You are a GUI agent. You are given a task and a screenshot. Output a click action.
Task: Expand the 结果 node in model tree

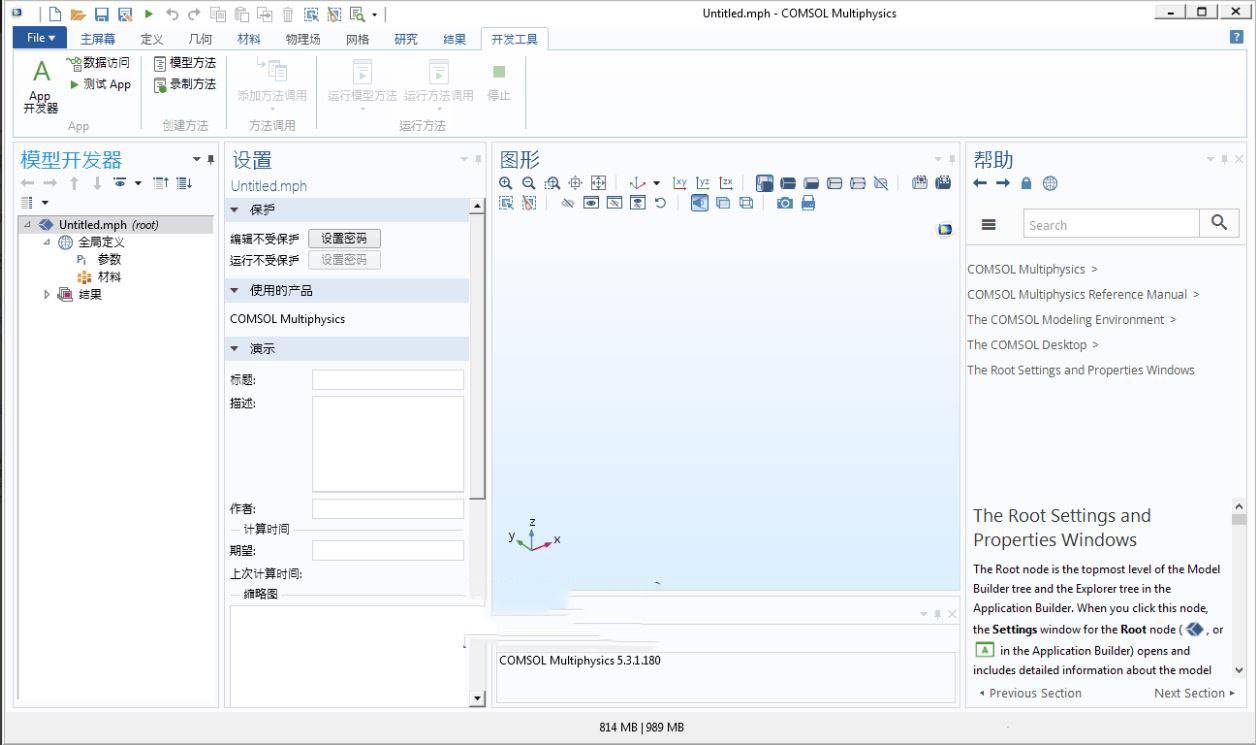tap(47, 295)
